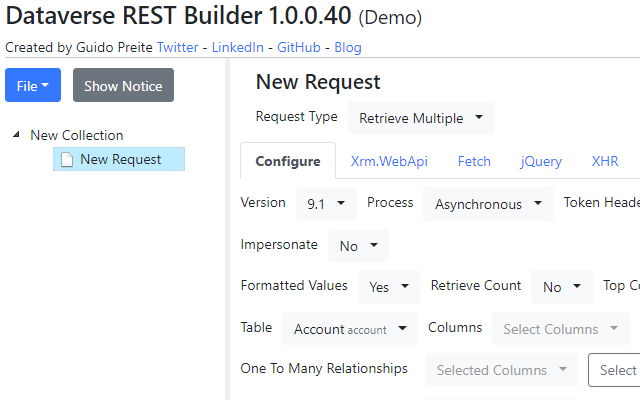This screenshot has height=400, width=640.
Task: Change the Process Asynchronous dropdown
Action: click(488, 204)
